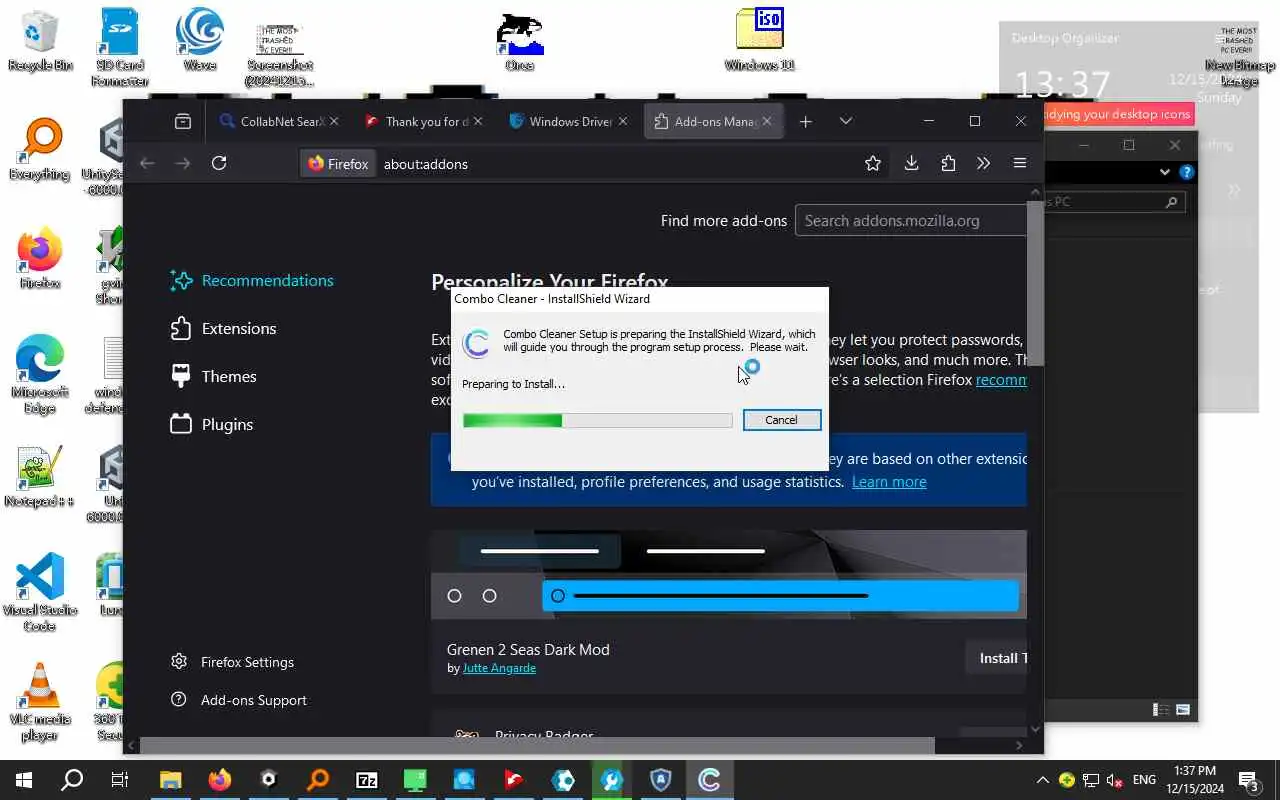This screenshot has height=800, width=1280.
Task: Open the Windows Start menu
Action: (x=24, y=780)
